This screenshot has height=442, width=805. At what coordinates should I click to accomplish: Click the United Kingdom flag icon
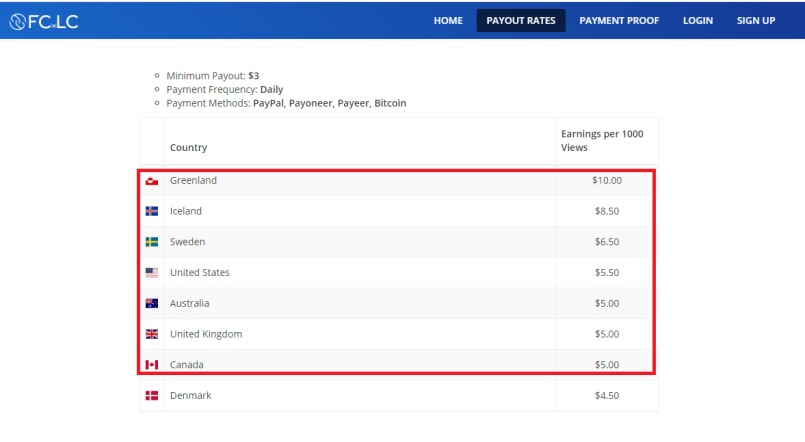[x=151, y=334]
